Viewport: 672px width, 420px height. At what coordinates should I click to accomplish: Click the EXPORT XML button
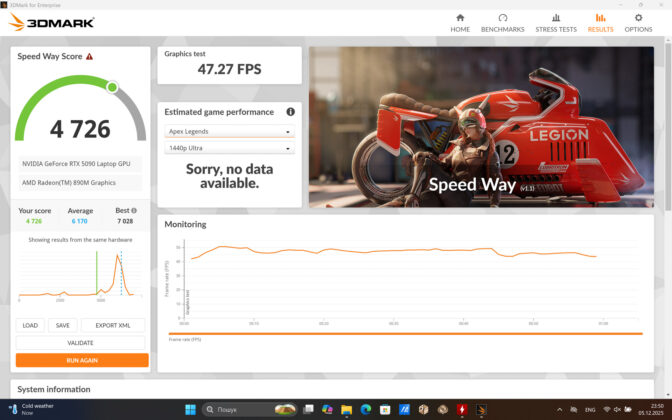click(x=113, y=325)
